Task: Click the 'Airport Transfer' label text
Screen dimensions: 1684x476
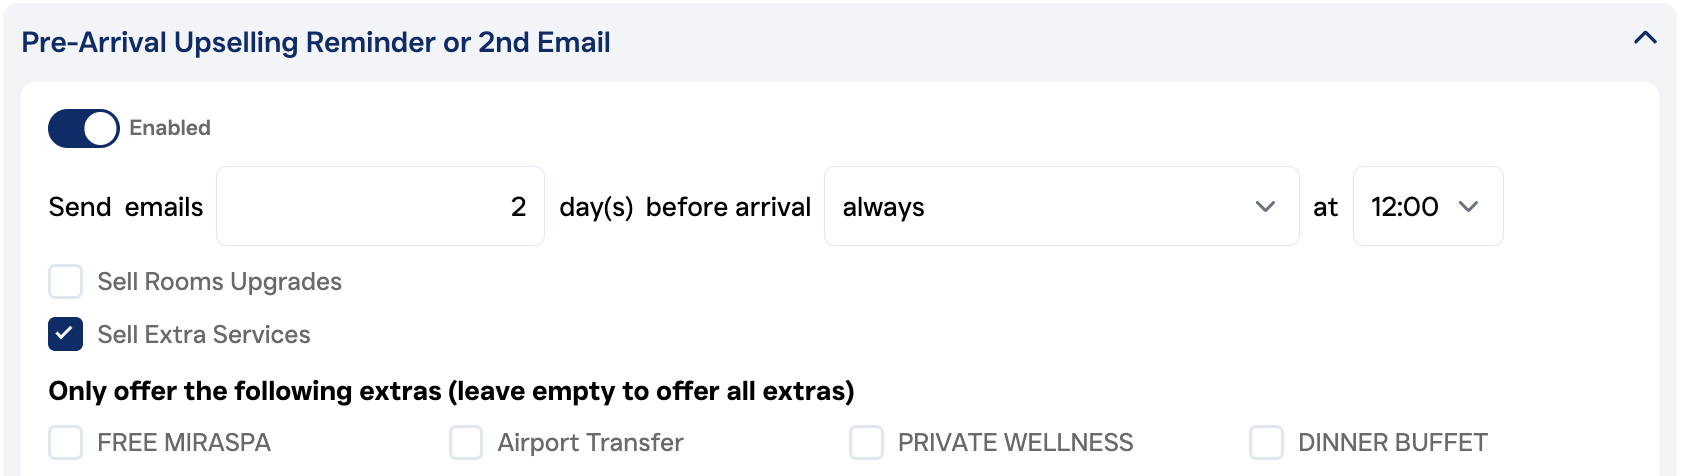Action: pos(590,442)
